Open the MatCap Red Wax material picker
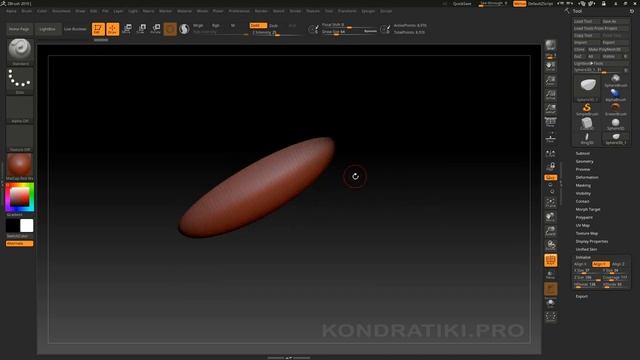Viewport: 640px width, 360px height. pos(20,167)
